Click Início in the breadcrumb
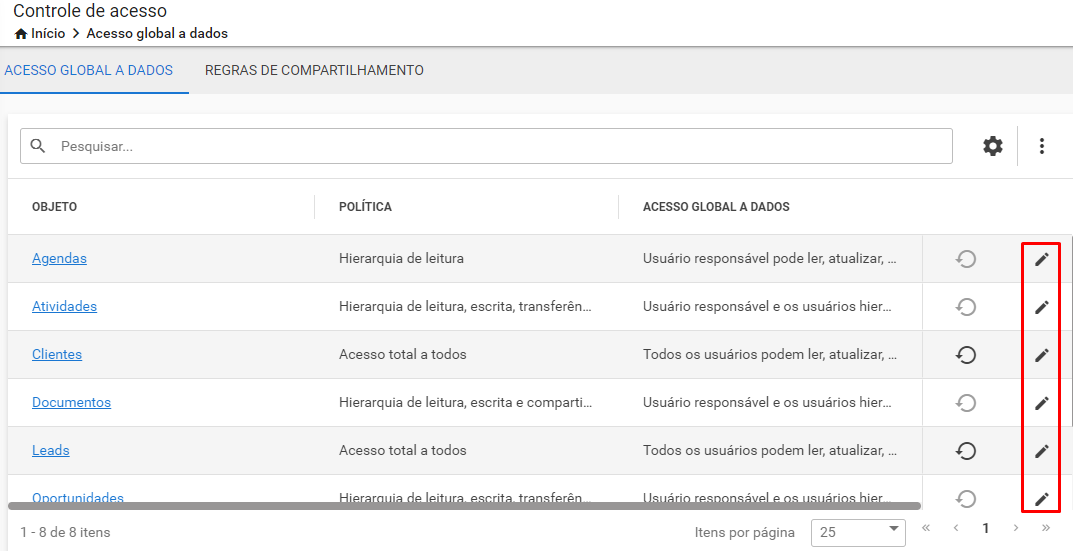 pos(48,34)
